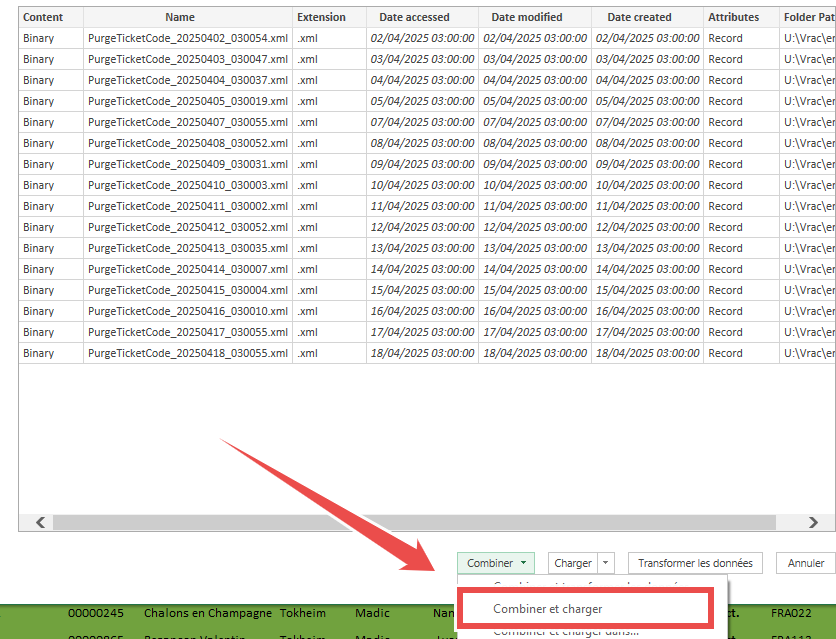Image resolution: width=836 pixels, height=639 pixels.
Task: Click the horizontal scrollbar left arrow
Action: [x=40, y=522]
